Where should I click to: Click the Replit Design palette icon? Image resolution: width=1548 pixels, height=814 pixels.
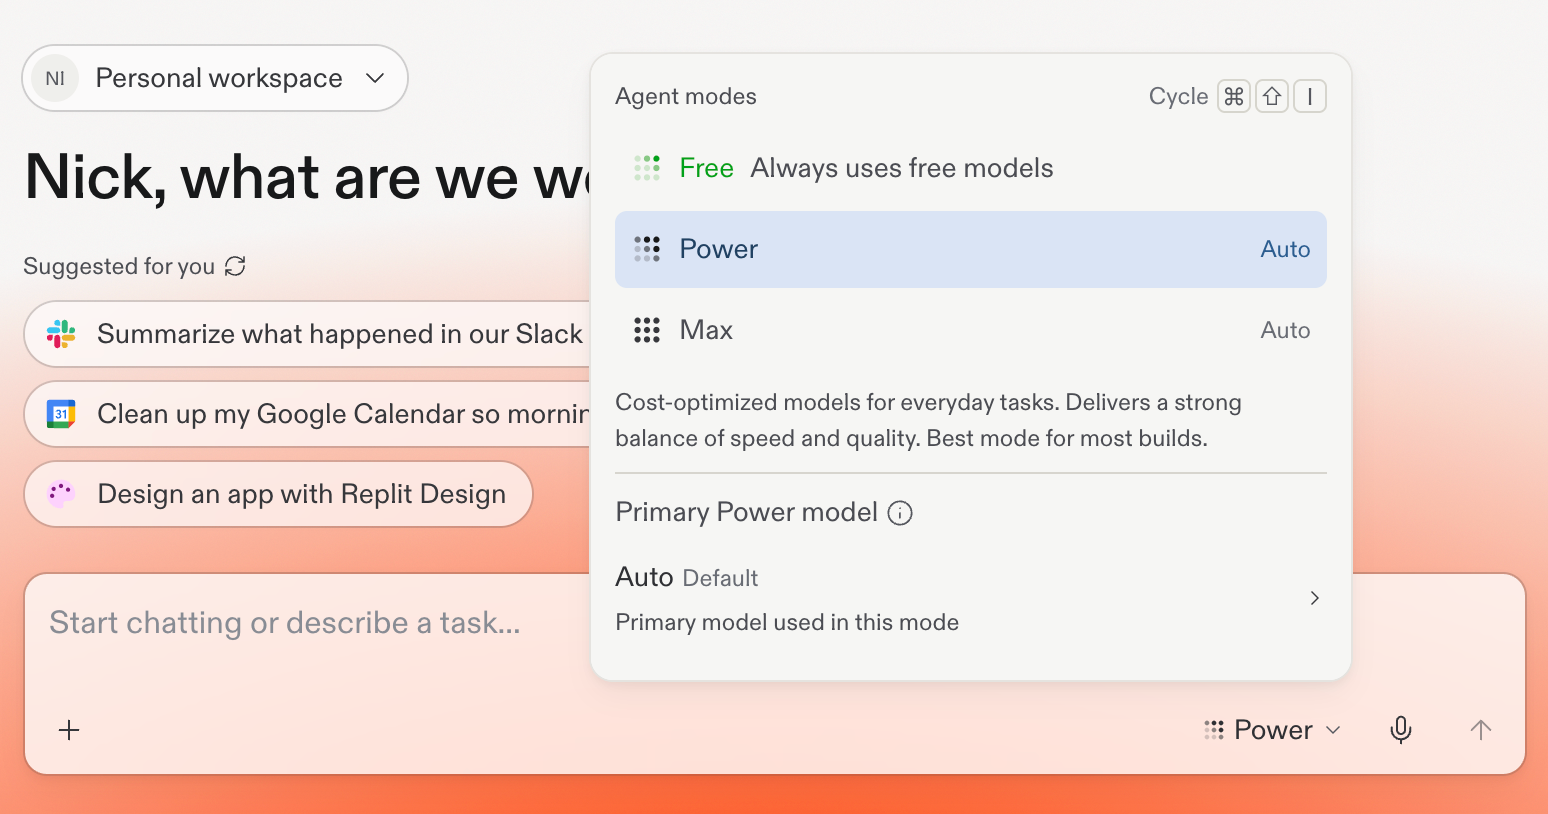click(61, 494)
